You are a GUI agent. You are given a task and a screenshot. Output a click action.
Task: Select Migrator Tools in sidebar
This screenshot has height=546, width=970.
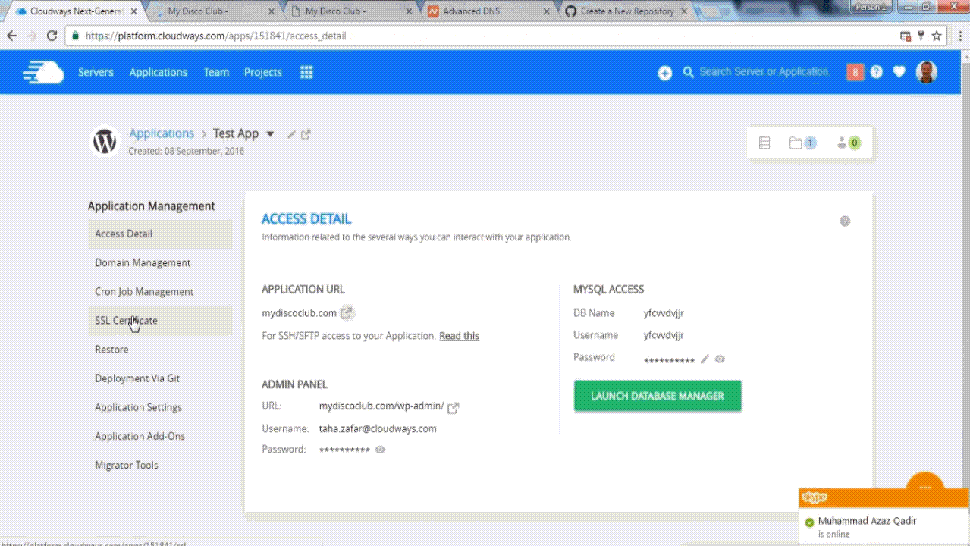(x=160, y=465)
